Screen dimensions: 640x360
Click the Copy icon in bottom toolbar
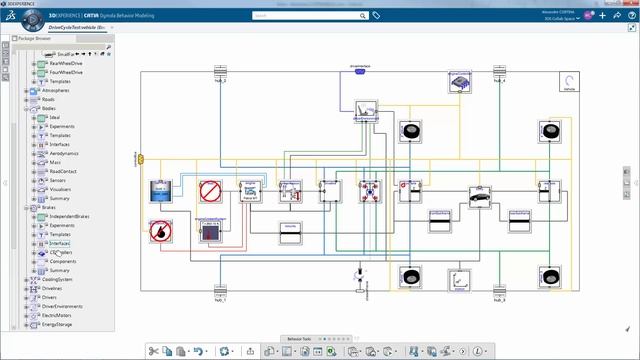pyautogui.click(x=167, y=351)
